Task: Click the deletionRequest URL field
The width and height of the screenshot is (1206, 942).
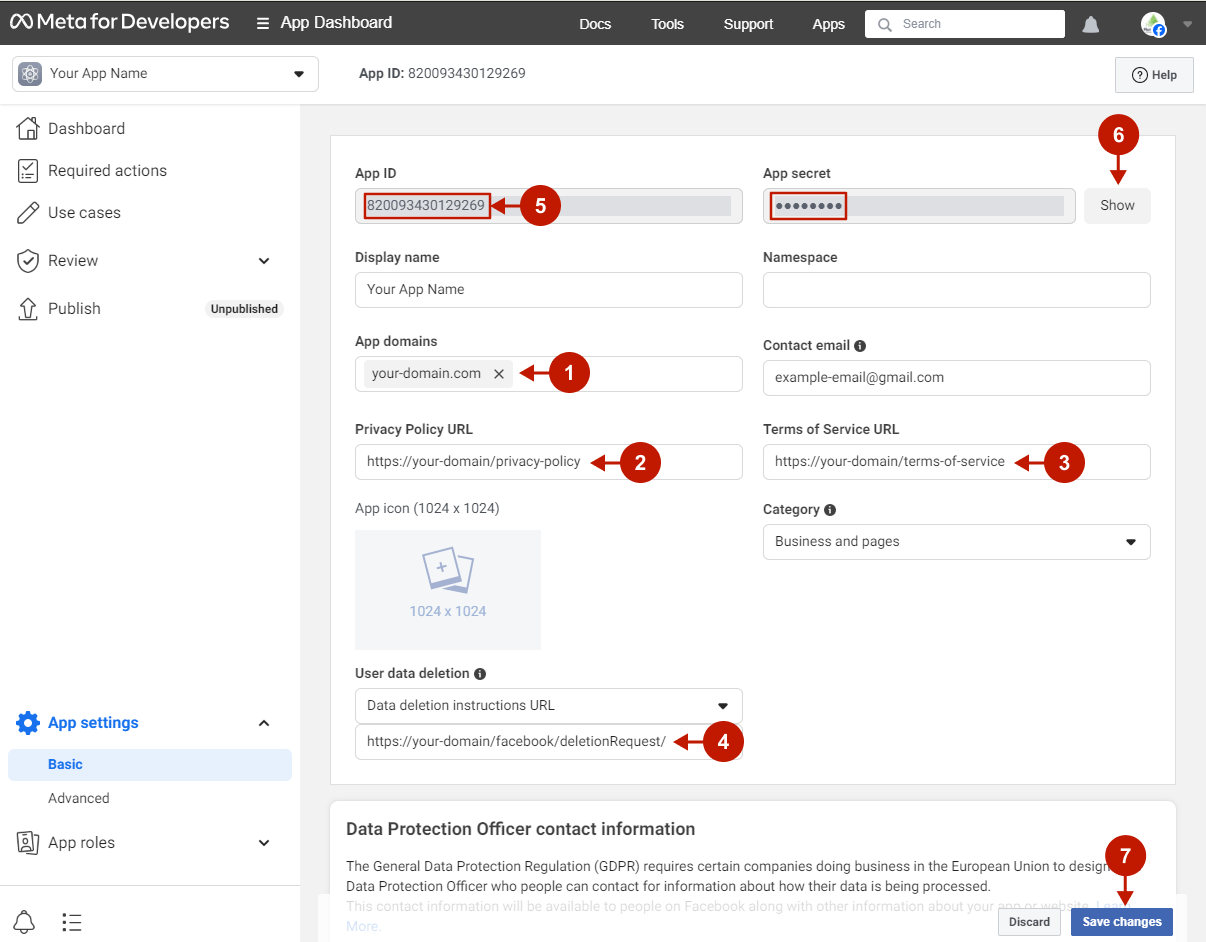Action: 549,742
